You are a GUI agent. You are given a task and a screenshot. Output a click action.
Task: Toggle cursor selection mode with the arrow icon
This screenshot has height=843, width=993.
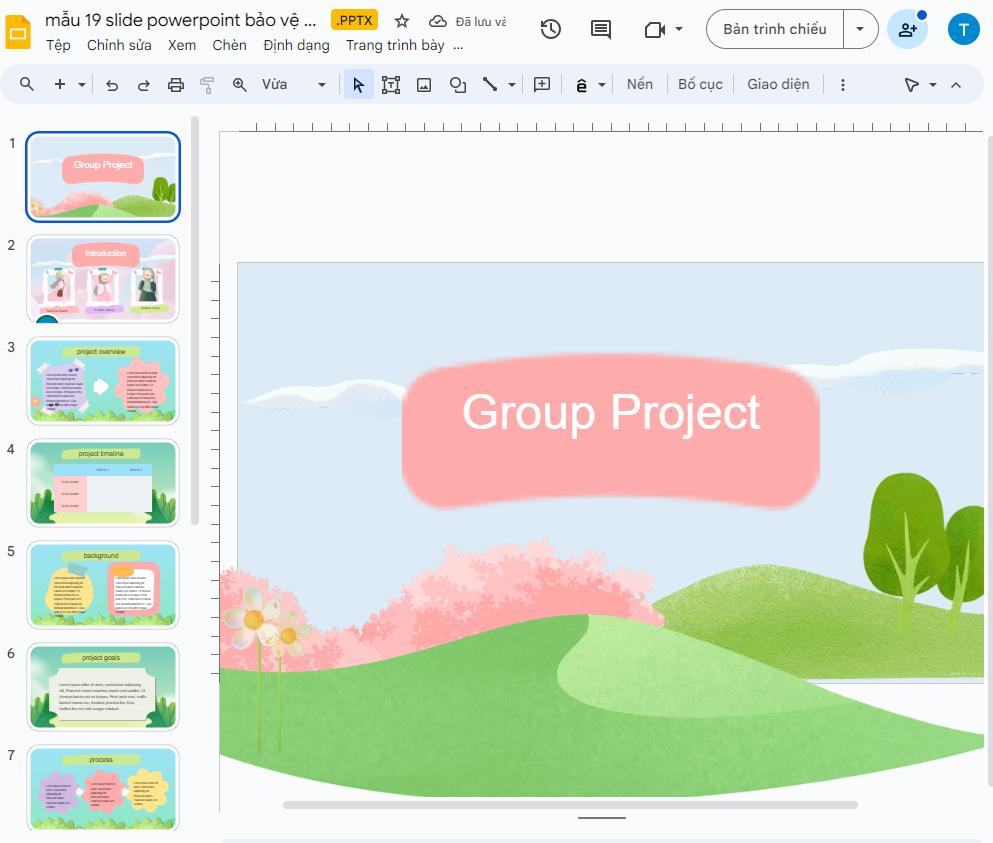tap(358, 84)
